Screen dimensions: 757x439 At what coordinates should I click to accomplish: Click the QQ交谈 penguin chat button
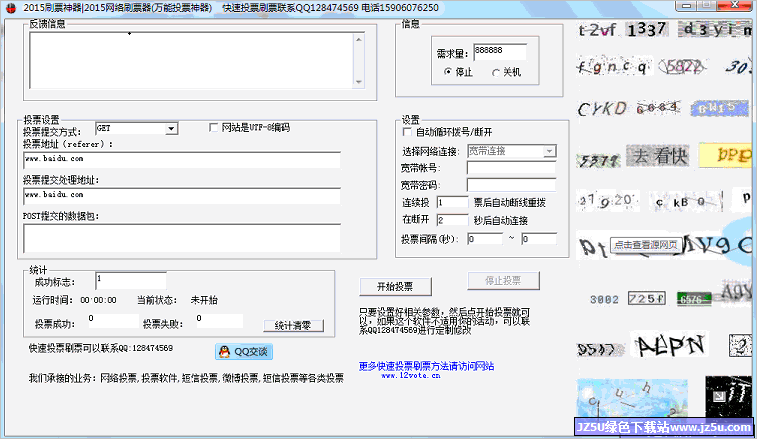click(x=243, y=351)
